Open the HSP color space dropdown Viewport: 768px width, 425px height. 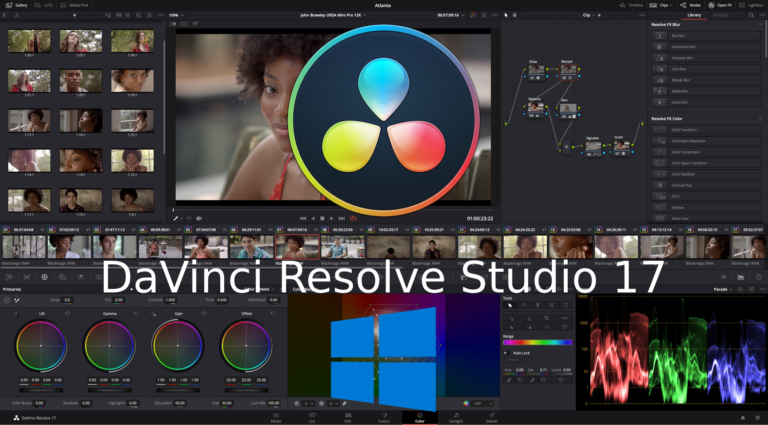tap(482, 403)
